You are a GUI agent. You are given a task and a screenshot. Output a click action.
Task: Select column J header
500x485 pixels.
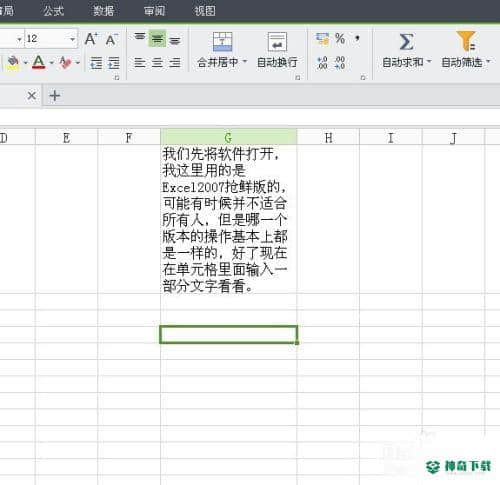click(x=453, y=137)
